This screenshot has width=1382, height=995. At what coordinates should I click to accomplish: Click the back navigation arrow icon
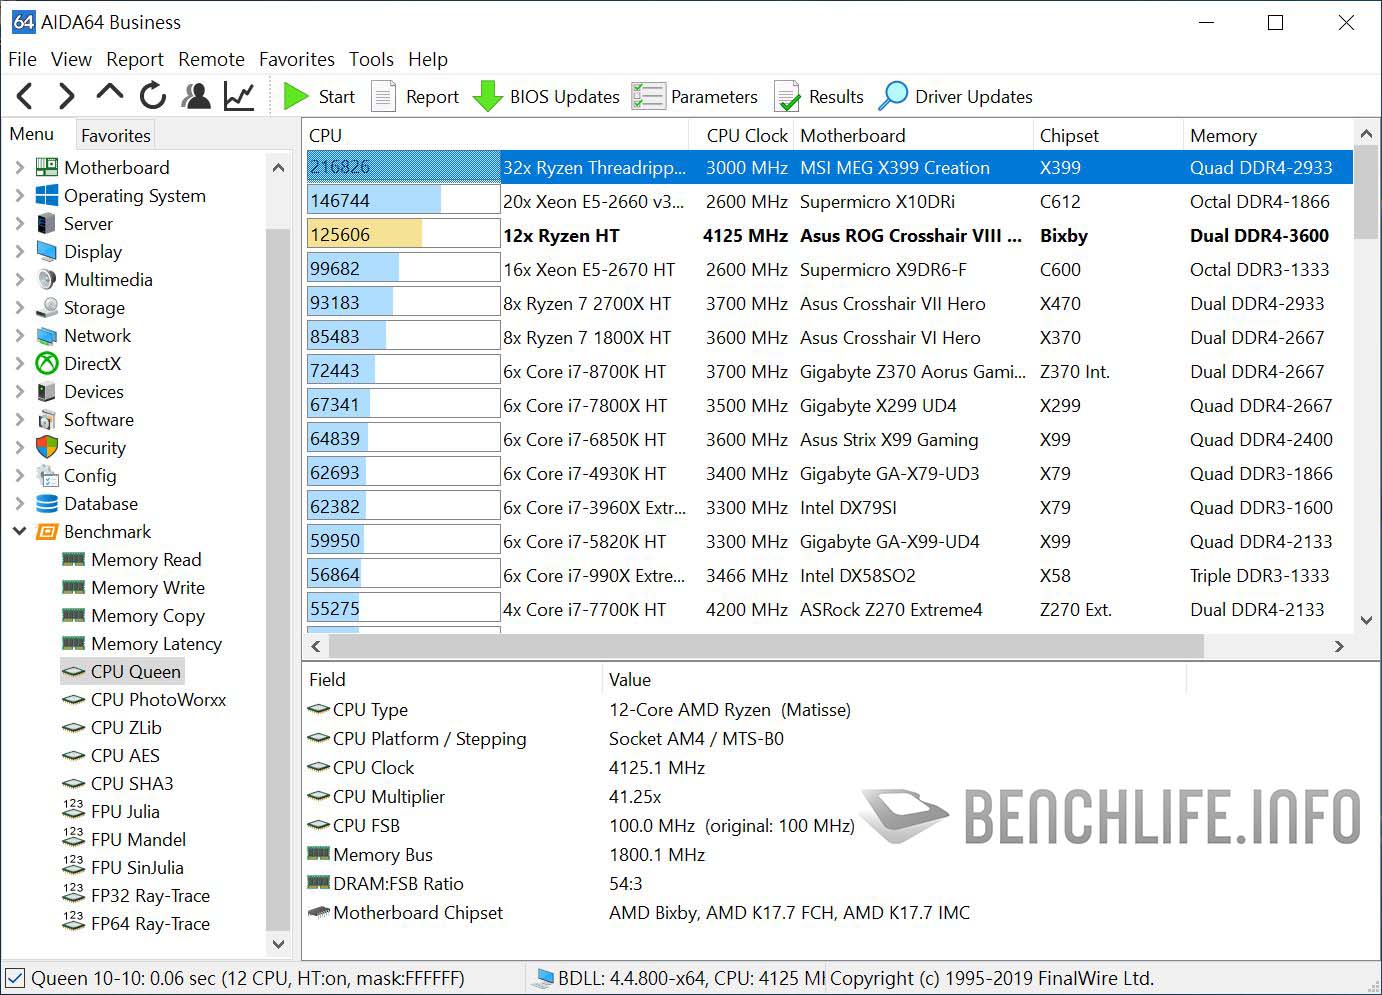24,96
